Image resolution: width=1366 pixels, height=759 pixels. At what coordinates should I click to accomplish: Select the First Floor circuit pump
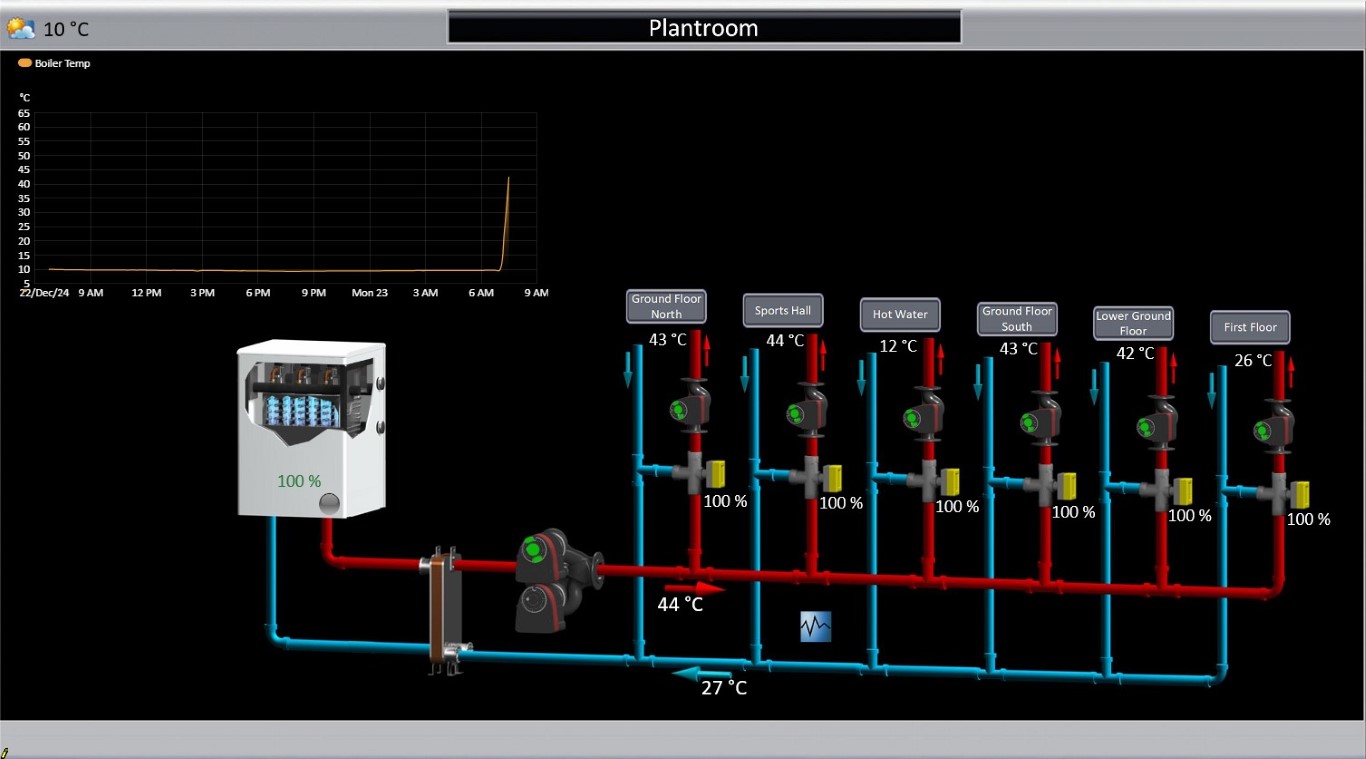click(1271, 429)
